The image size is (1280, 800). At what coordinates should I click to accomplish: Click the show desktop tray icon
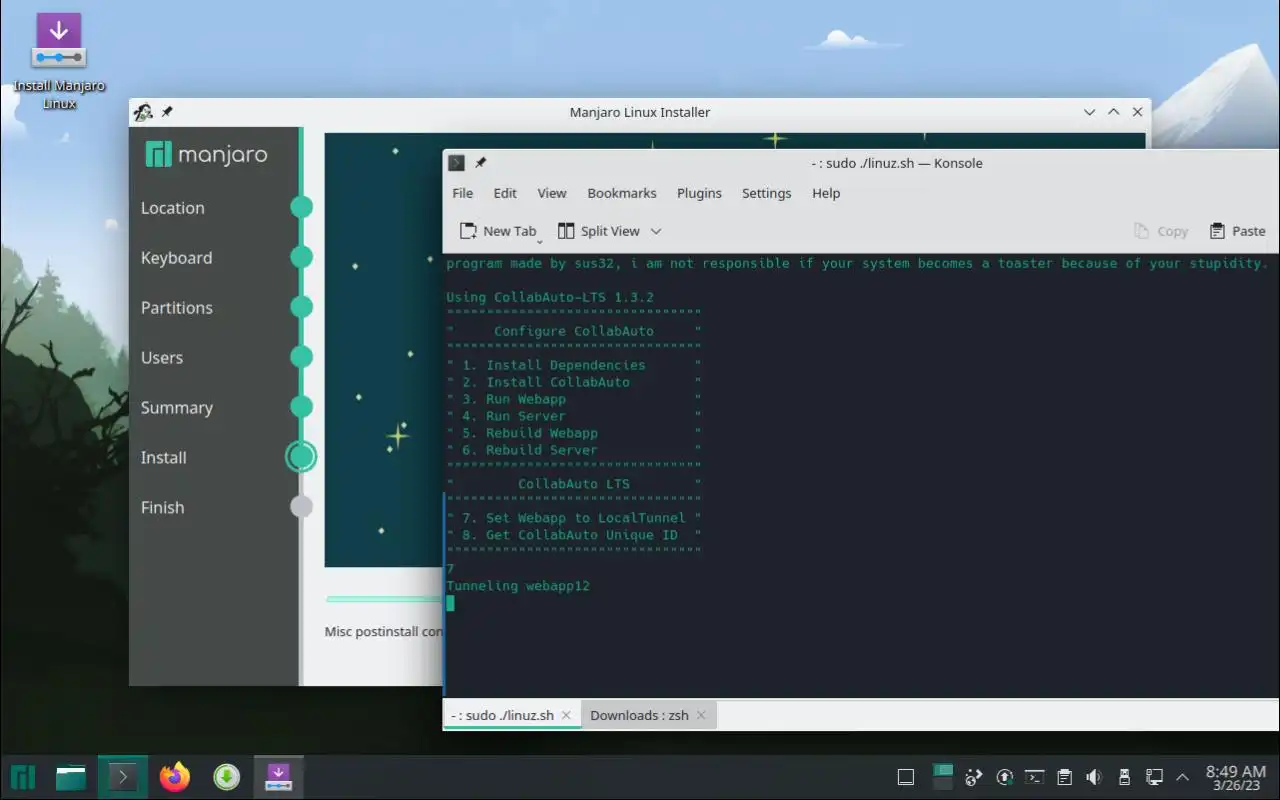point(906,777)
